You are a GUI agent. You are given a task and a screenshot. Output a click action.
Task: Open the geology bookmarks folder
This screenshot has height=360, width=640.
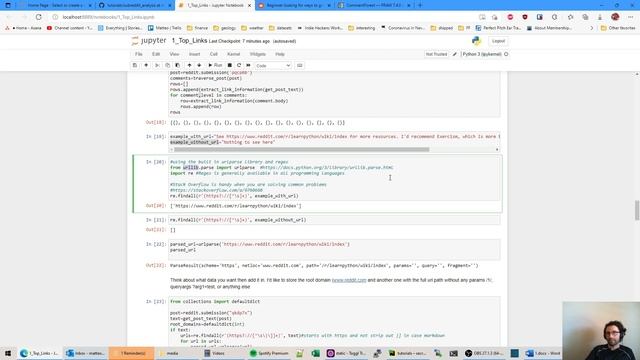(x=224, y=28)
